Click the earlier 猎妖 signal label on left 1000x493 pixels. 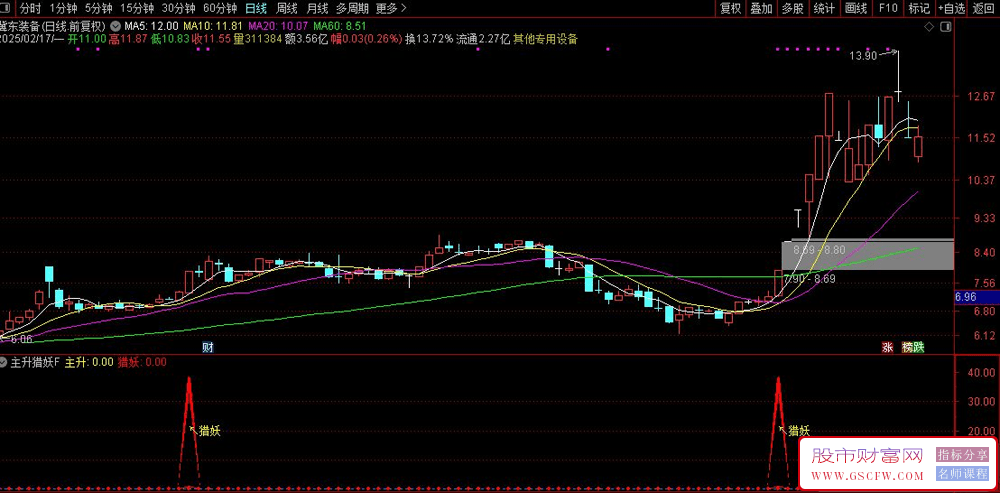[210, 430]
